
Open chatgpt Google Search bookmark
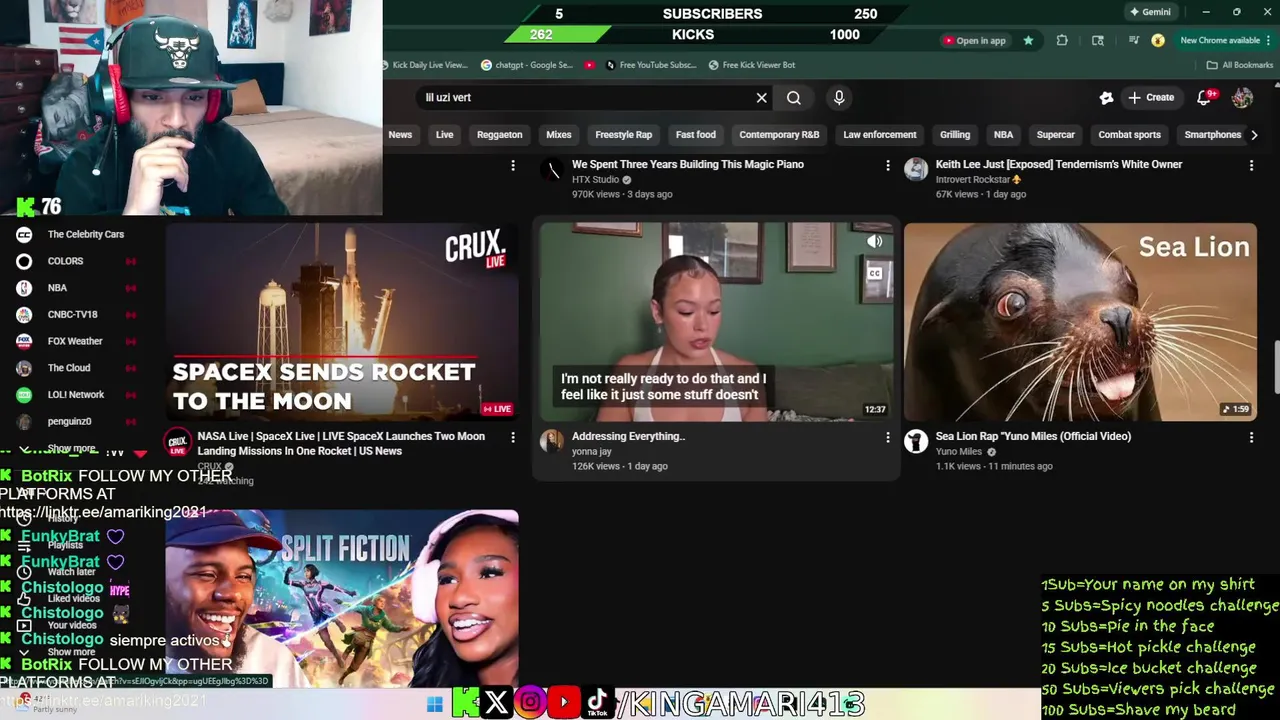[527, 65]
